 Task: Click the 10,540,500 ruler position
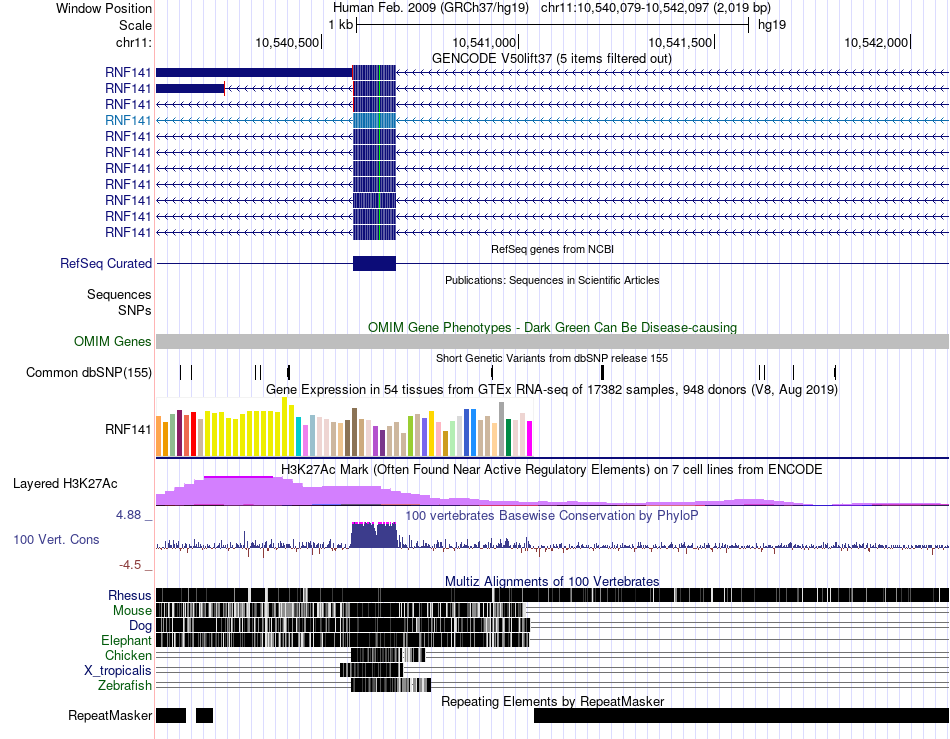pyautogui.click(x=287, y=42)
